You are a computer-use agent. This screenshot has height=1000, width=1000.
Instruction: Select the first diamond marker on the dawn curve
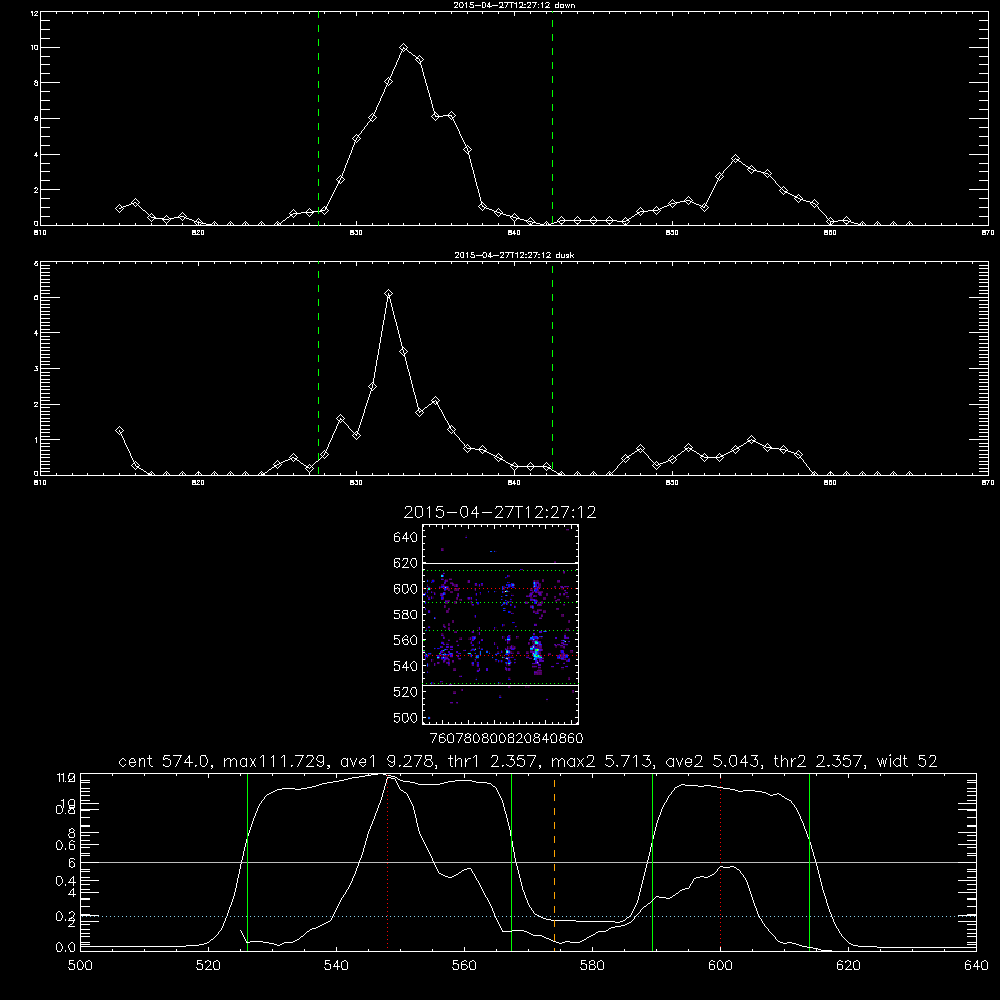(x=119, y=209)
